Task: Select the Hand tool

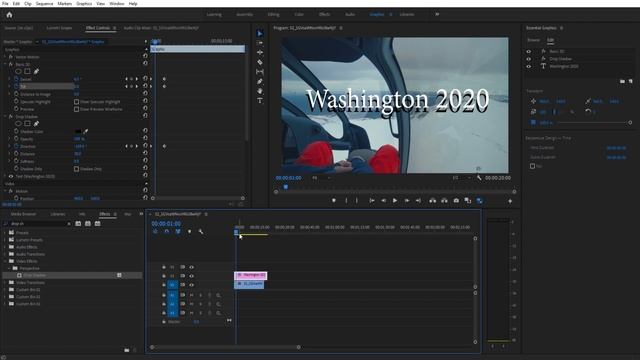Action: point(260,91)
